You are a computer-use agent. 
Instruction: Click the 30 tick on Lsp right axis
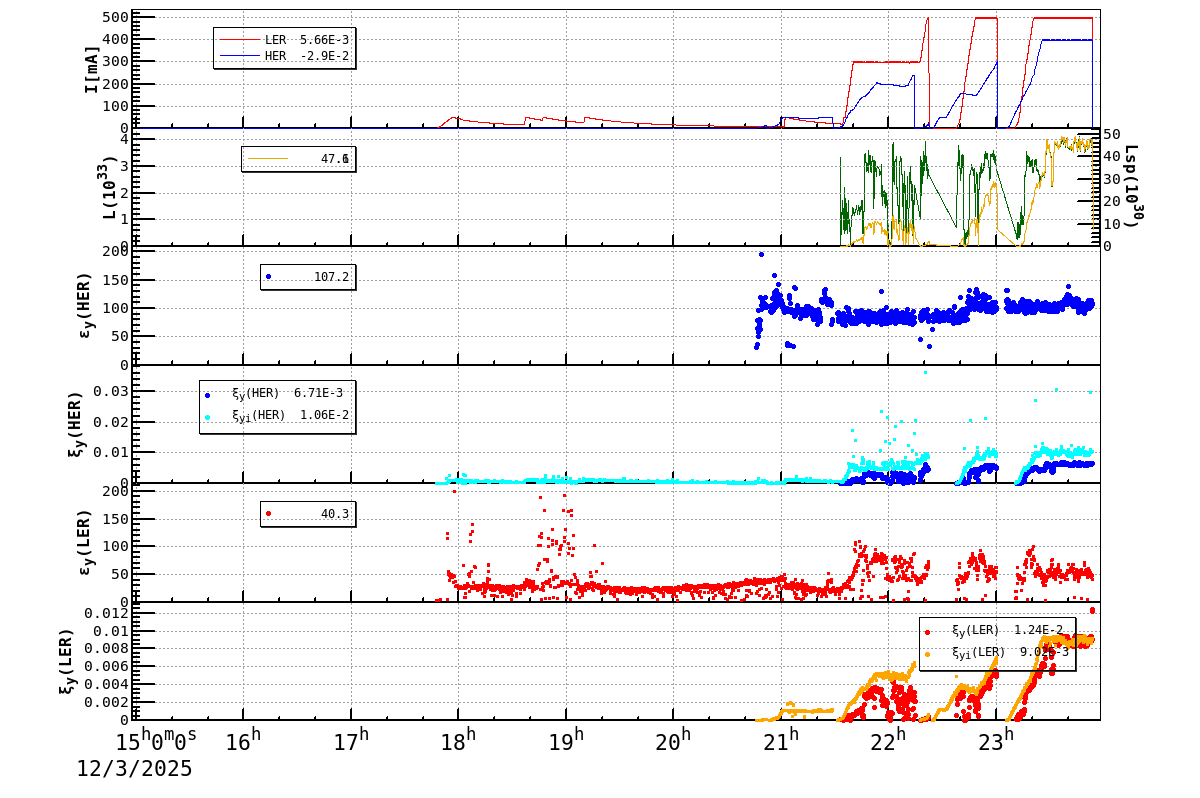click(1111, 178)
